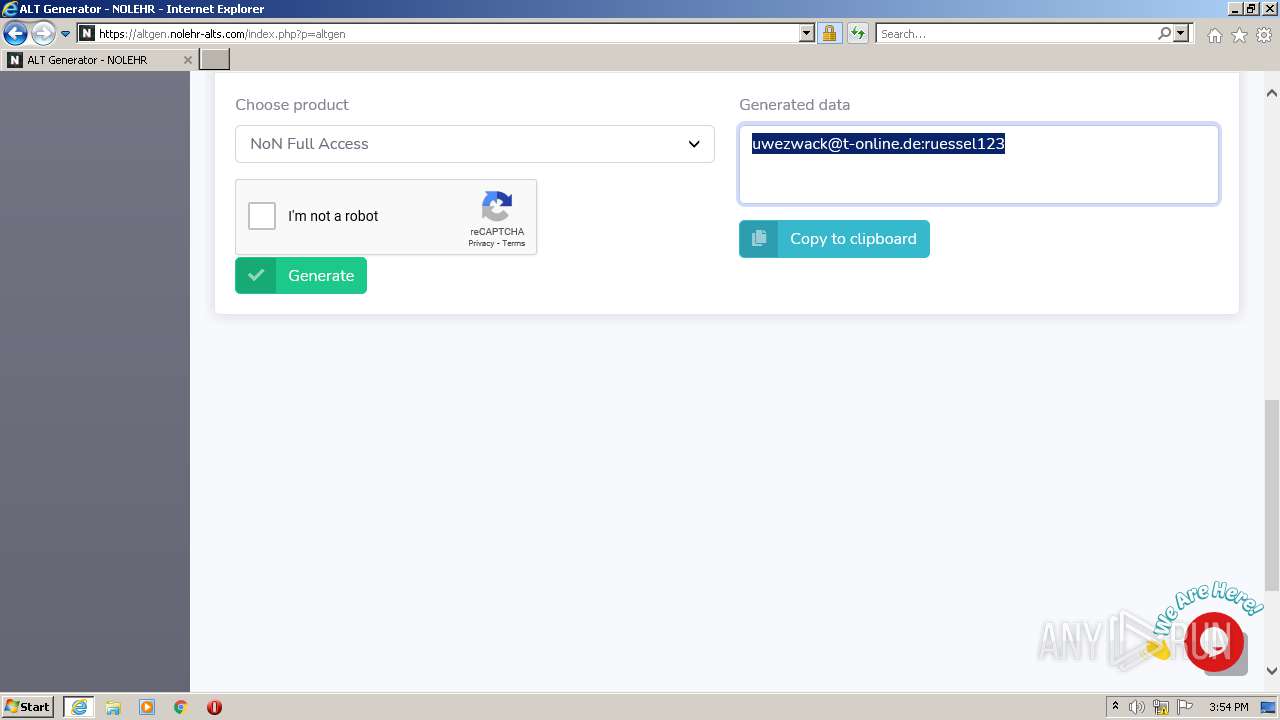Viewport: 1280px width, 720px height.
Task: Open the Action Center flag icon
Action: (1185, 707)
